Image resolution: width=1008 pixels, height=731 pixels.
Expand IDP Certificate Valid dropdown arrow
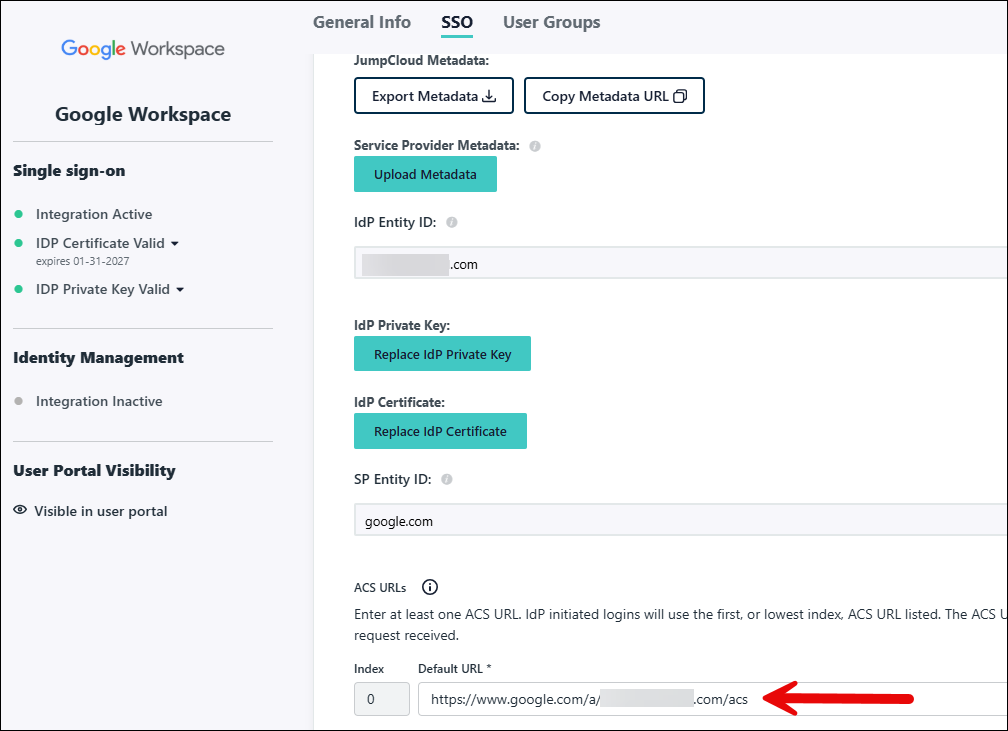pyautogui.click(x=175, y=243)
